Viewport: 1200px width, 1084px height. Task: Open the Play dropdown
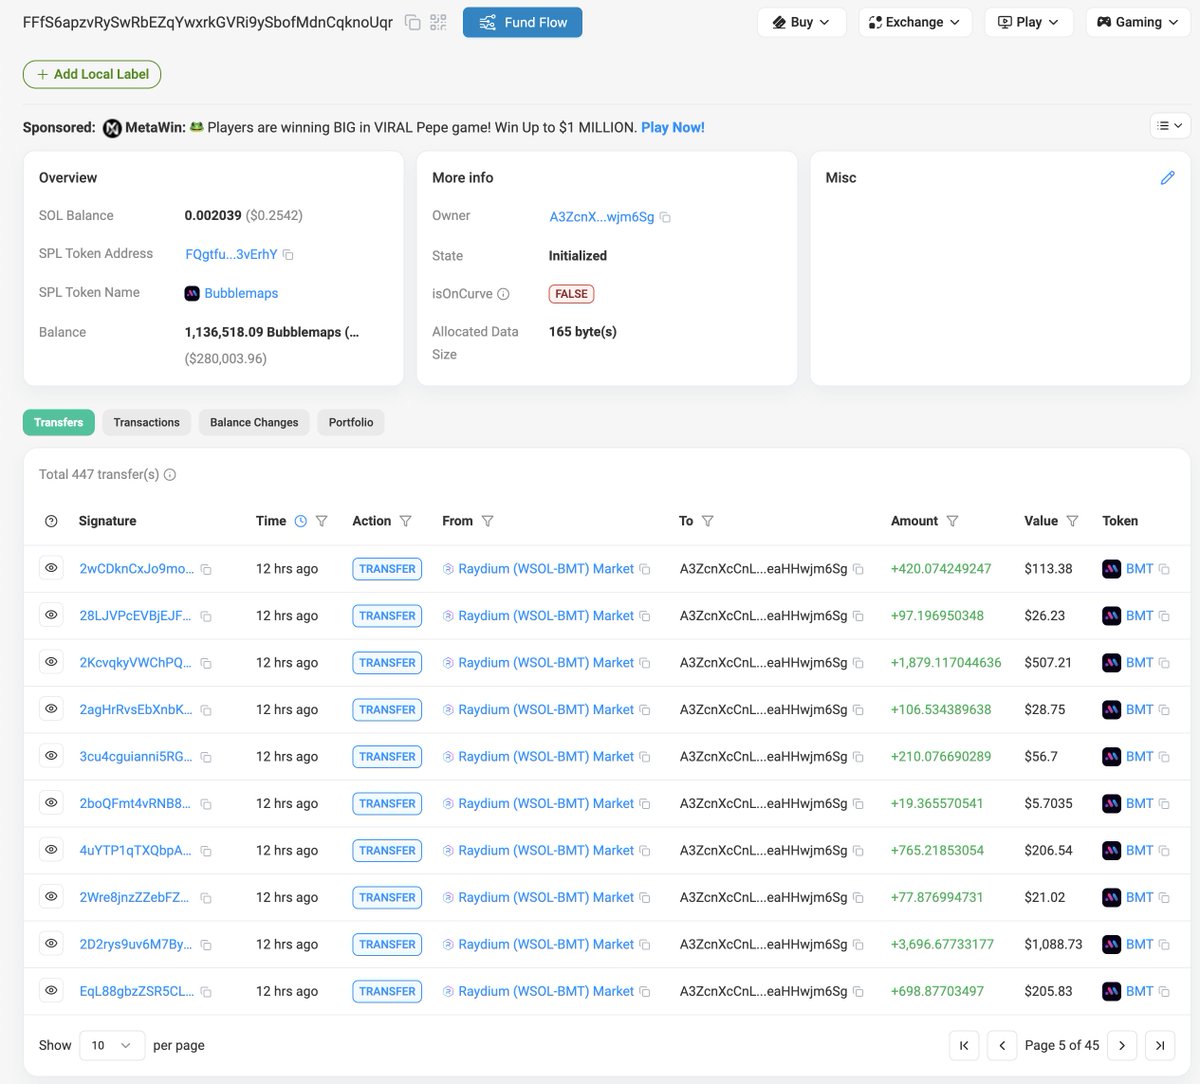pos(1029,22)
